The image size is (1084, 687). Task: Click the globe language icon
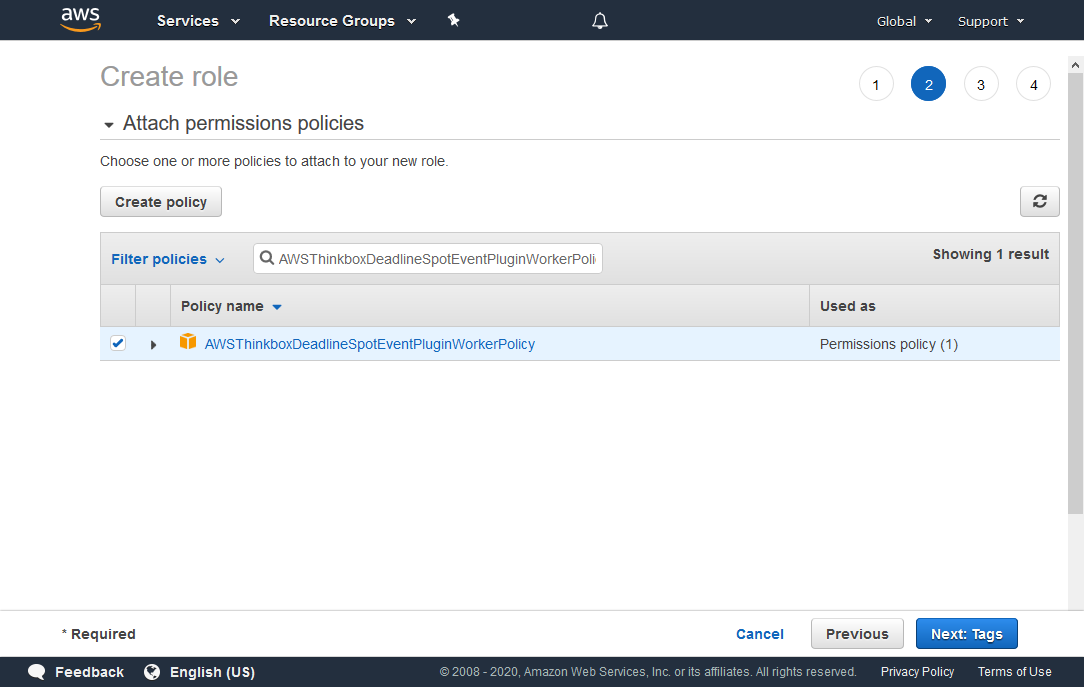[x=152, y=672]
